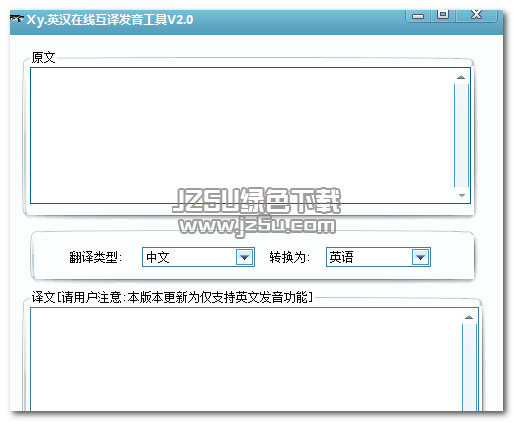Maximize the translator window
Screen dimensions: 514x422
443,15
